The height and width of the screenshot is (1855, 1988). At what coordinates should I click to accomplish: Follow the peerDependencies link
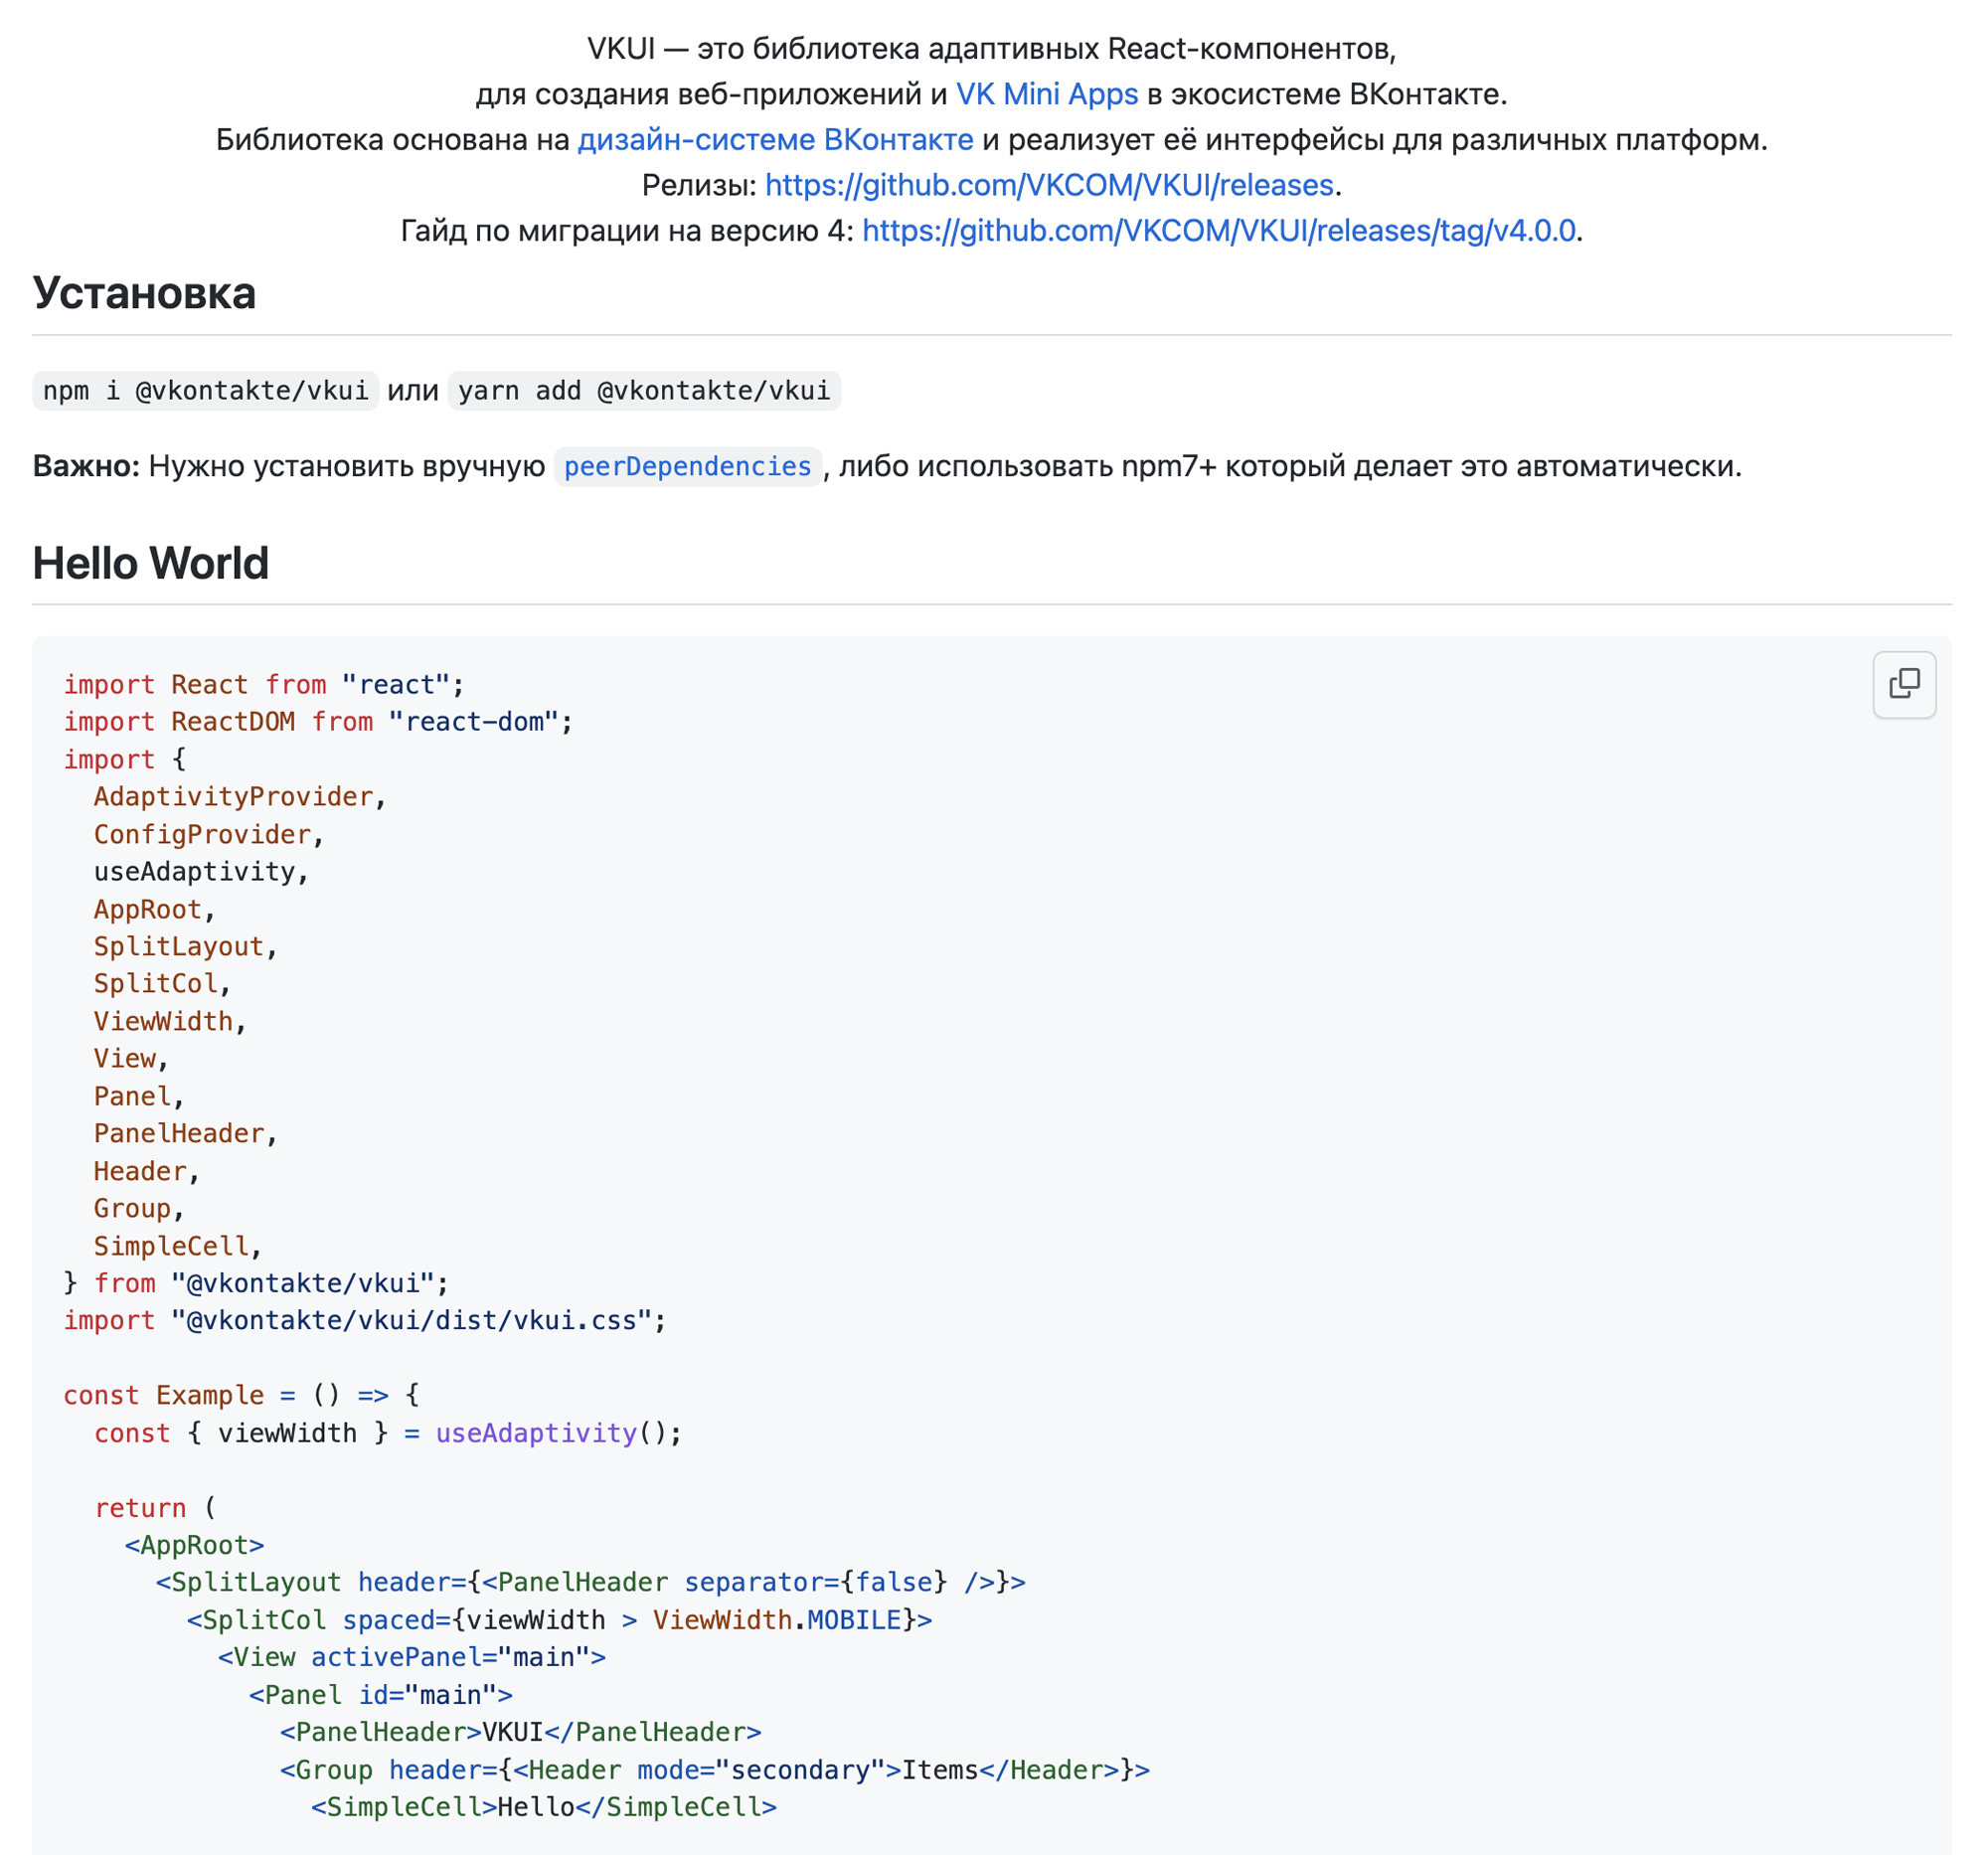687,466
